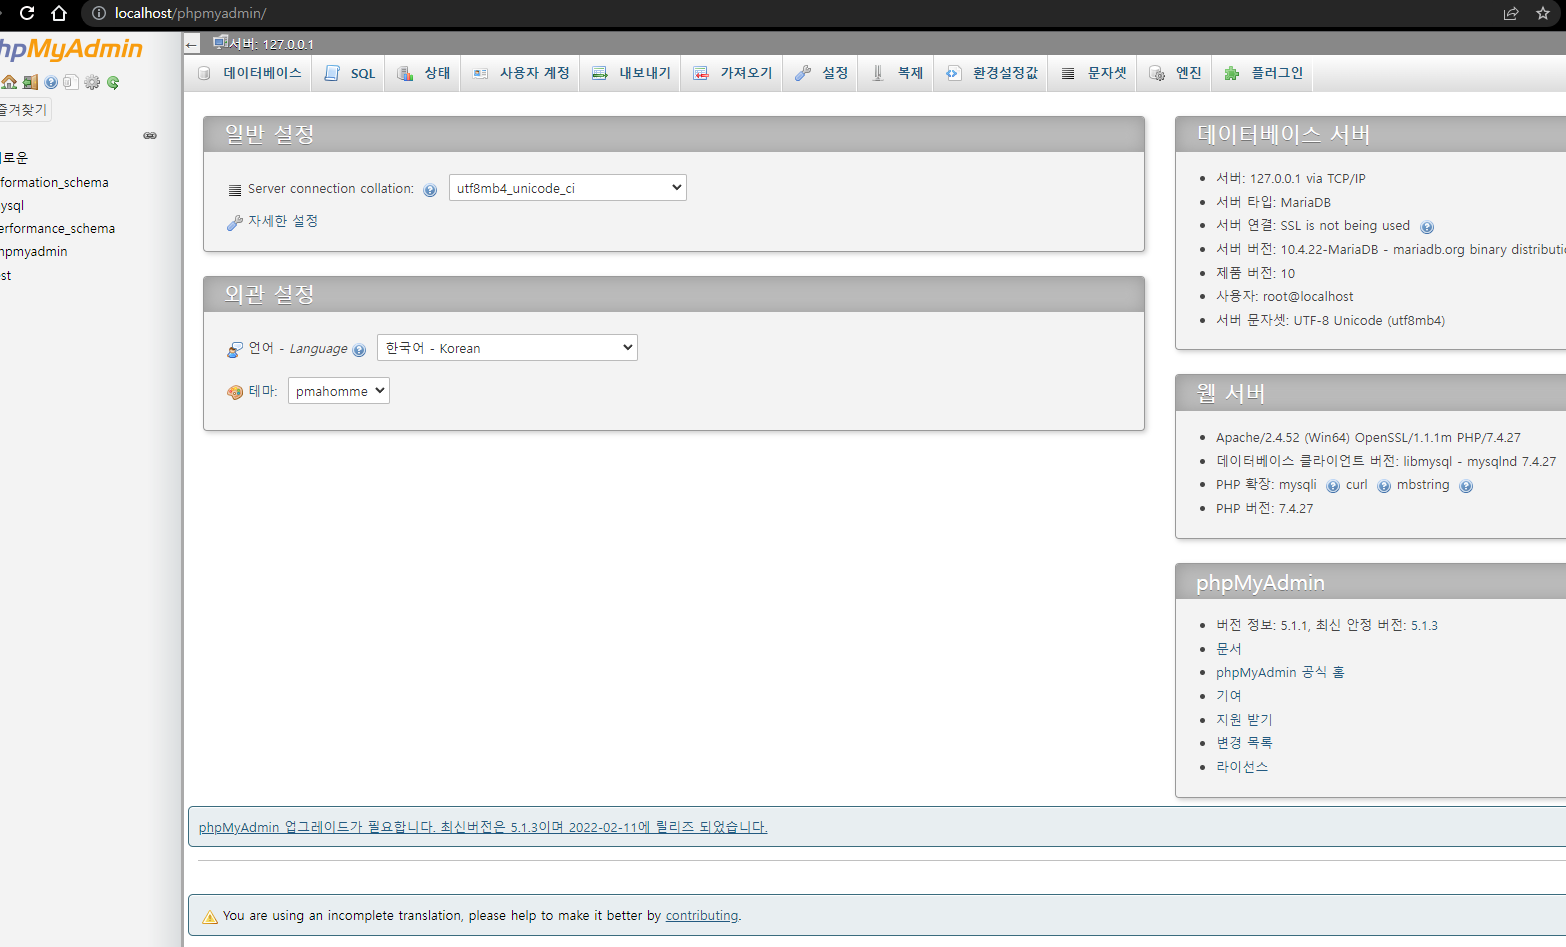Open the 문자셋 tab
This screenshot has width=1566, height=947.
[x=1093, y=73]
